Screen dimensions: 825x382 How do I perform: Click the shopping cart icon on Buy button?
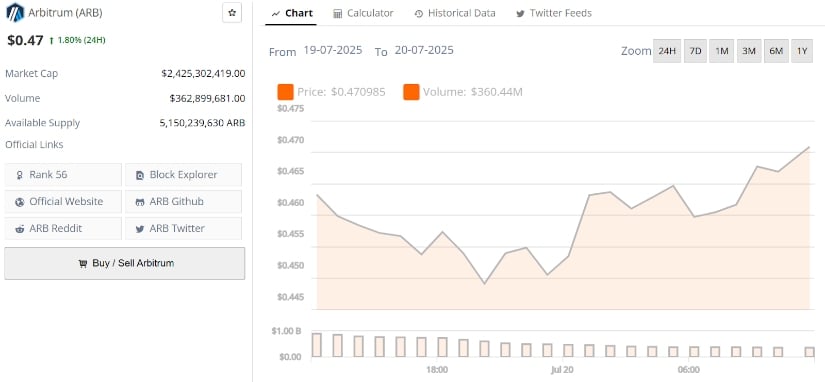point(83,264)
